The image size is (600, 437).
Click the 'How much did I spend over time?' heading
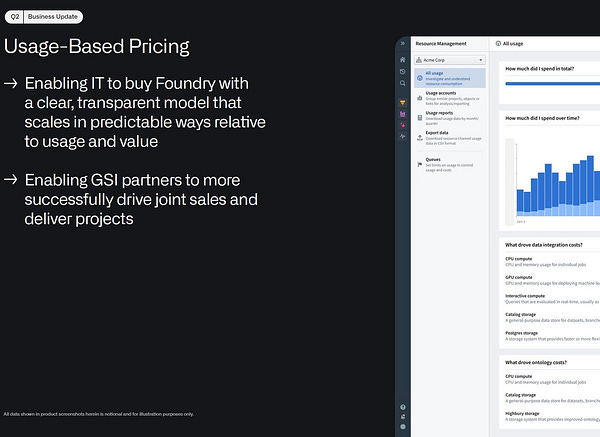(x=542, y=118)
